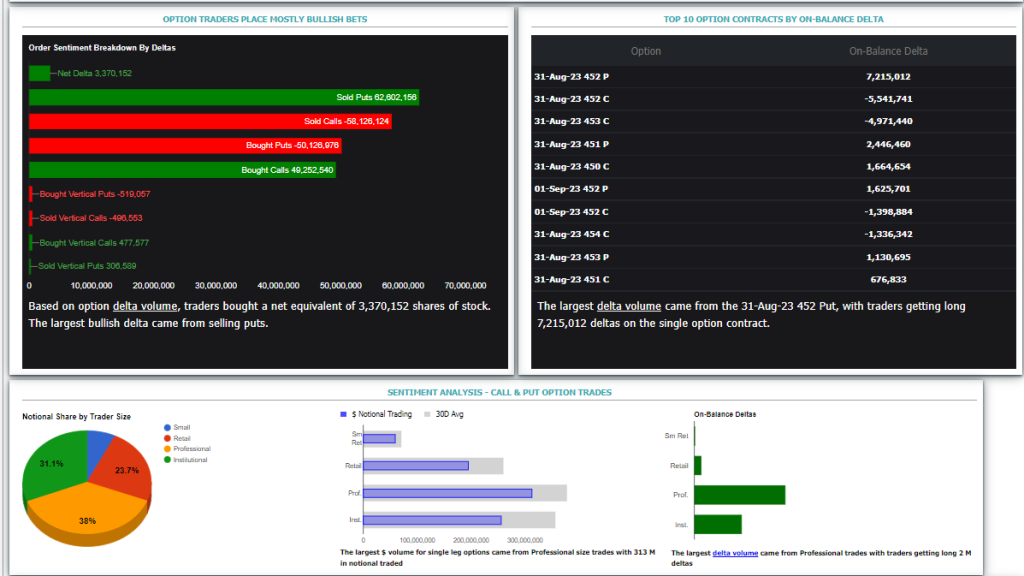Image resolution: width=1024 pixels, height=576 pixels.
Task: Select row 31-Aug-23 451 C
Action: (x=773, y=280)
